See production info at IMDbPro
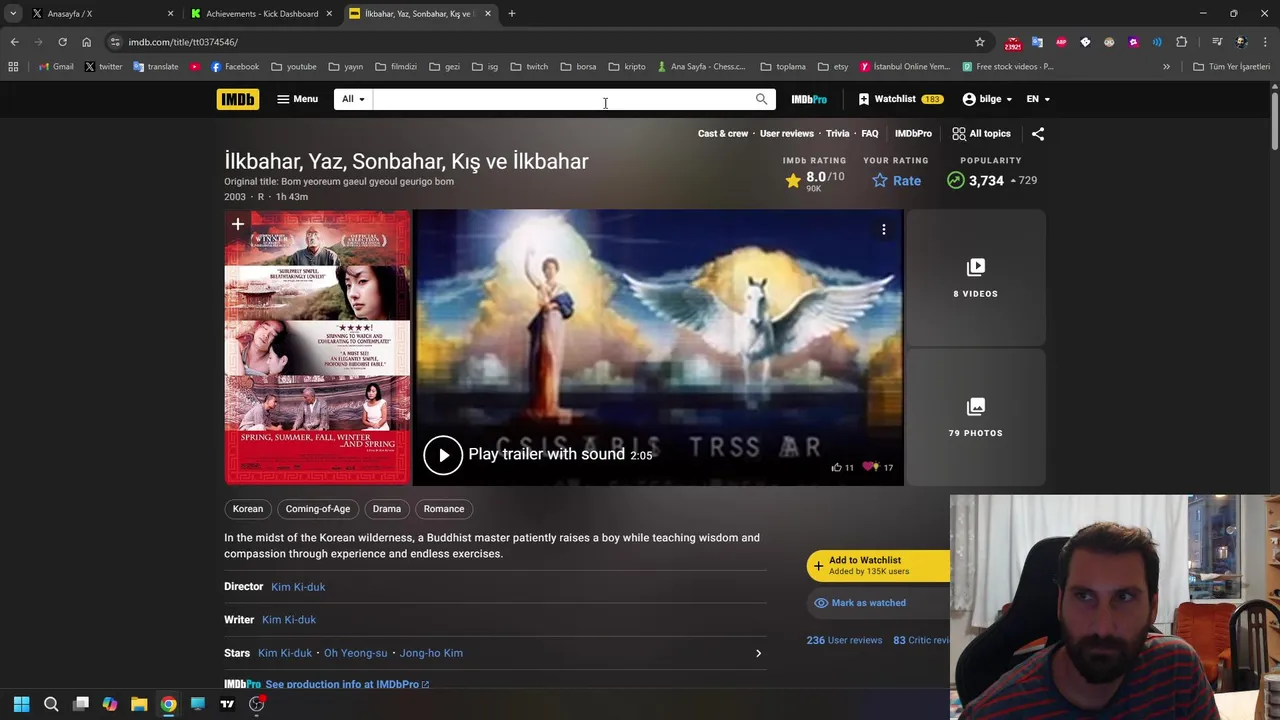This screenshot has width=1280, height=720. (347, 684)
